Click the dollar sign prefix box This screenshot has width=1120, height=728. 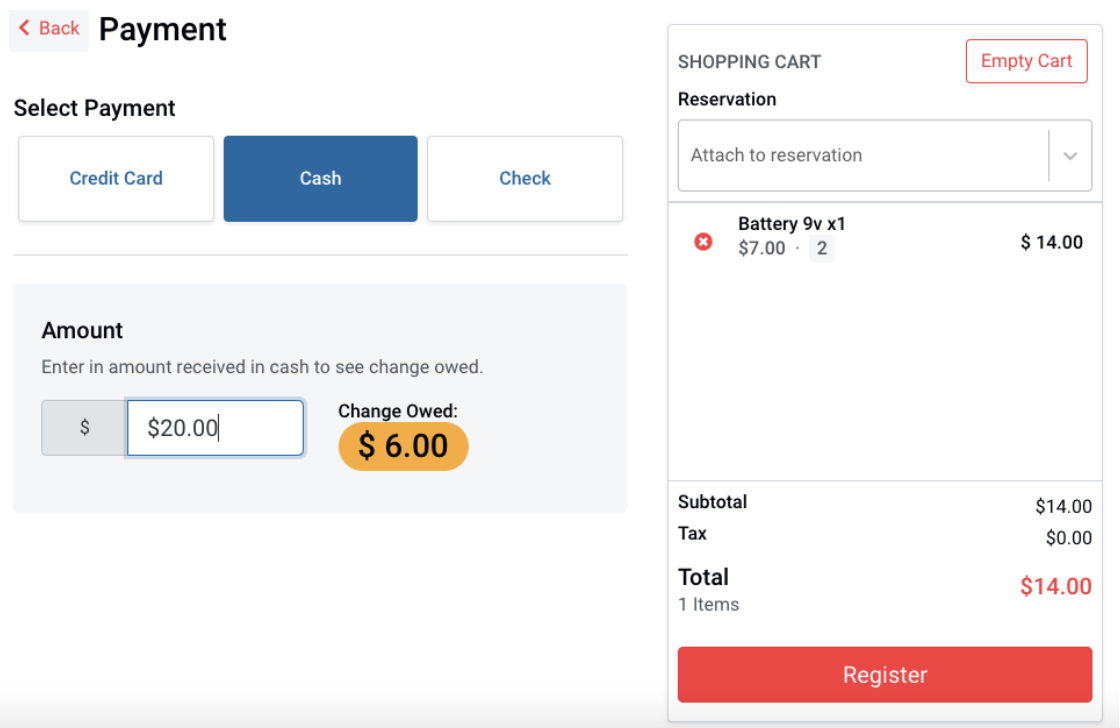(x=84, y=427)
